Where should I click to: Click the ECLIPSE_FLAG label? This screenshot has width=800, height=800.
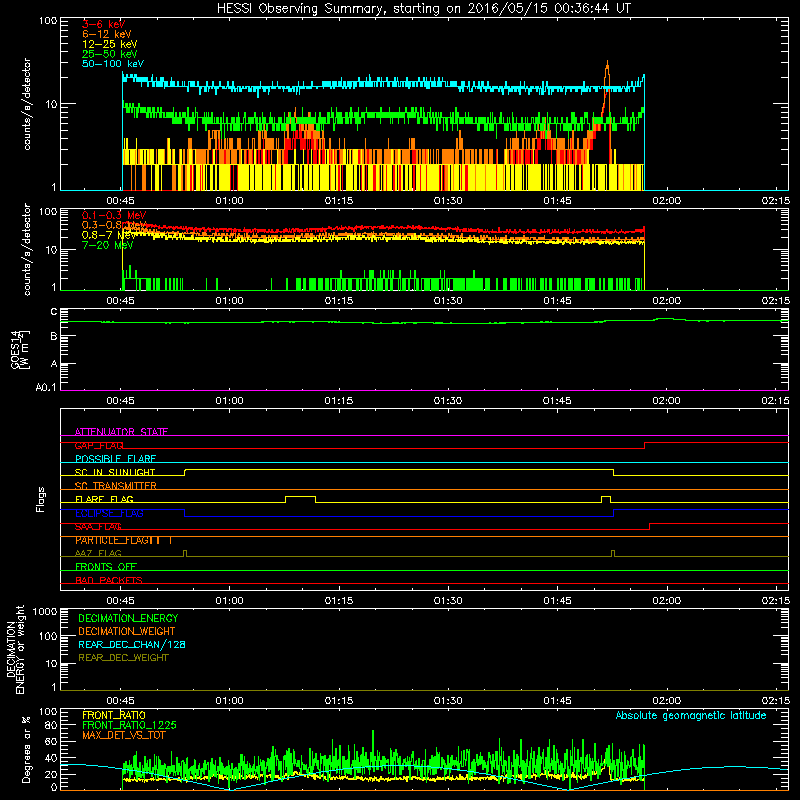pyautogui.click(x=109, y=513)
